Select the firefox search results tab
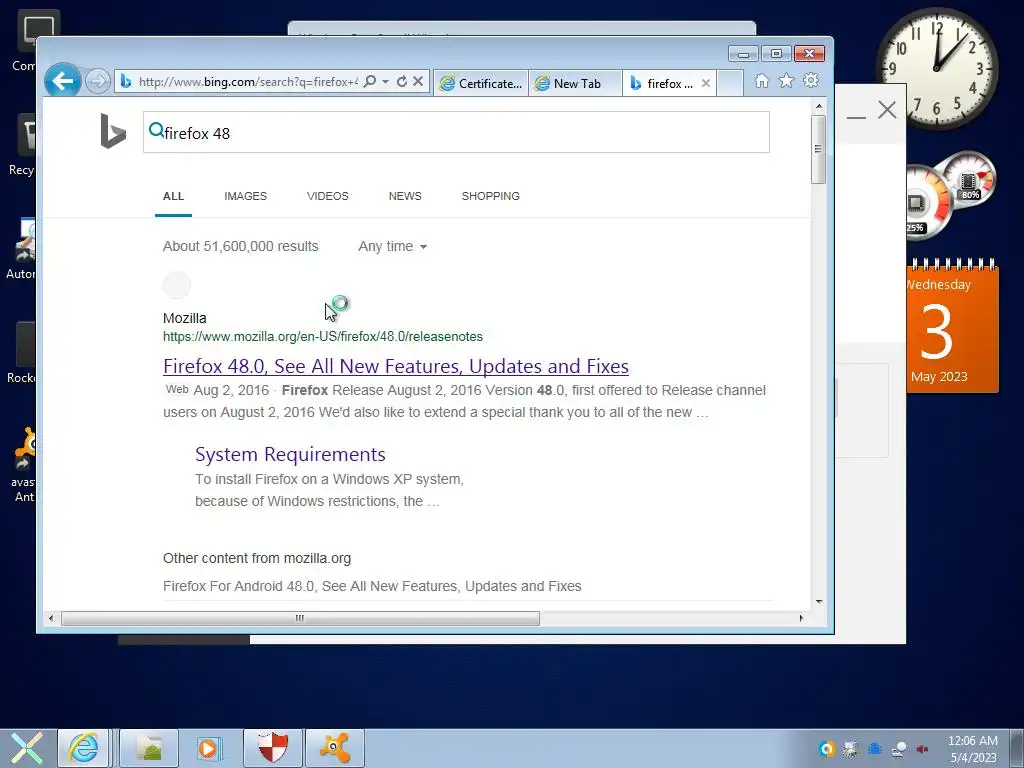 (x=662, y=84)
